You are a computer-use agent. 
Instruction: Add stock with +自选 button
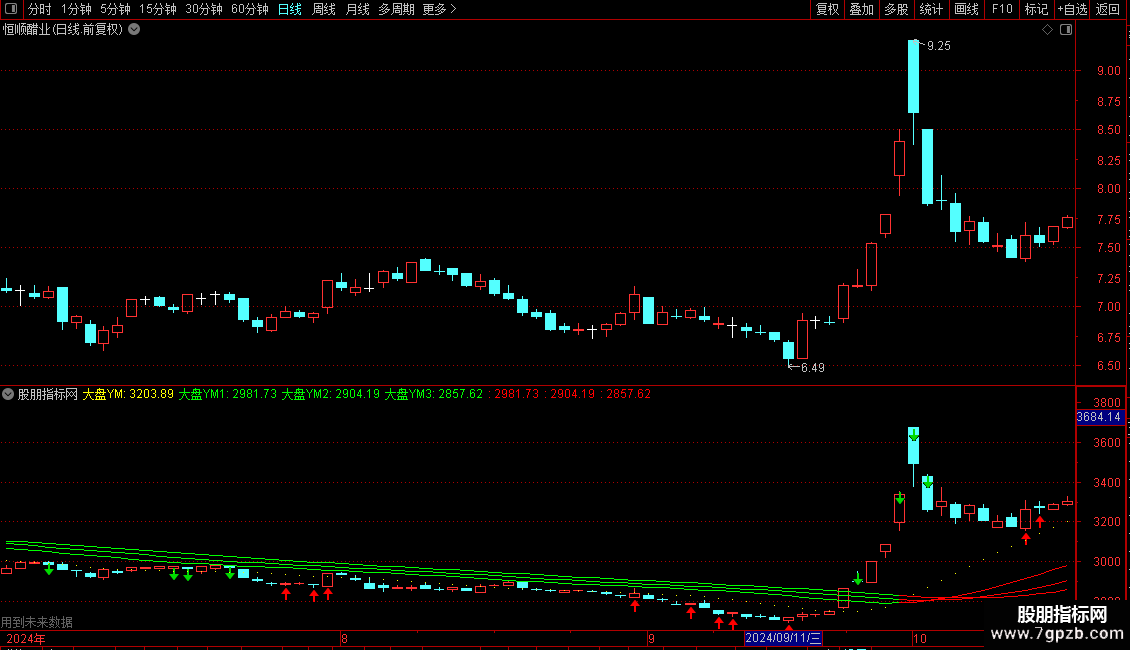tap(1072, 9)
